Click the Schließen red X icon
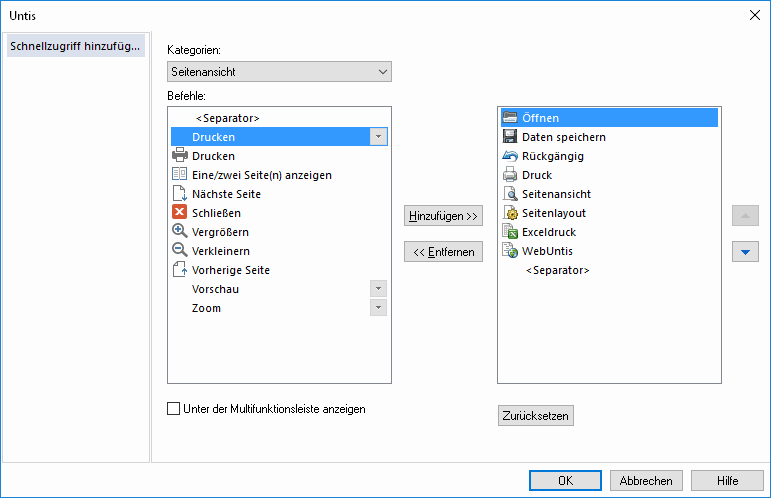Image resolution: width=771 pixels, height=498 pixels. pos(179,212)
